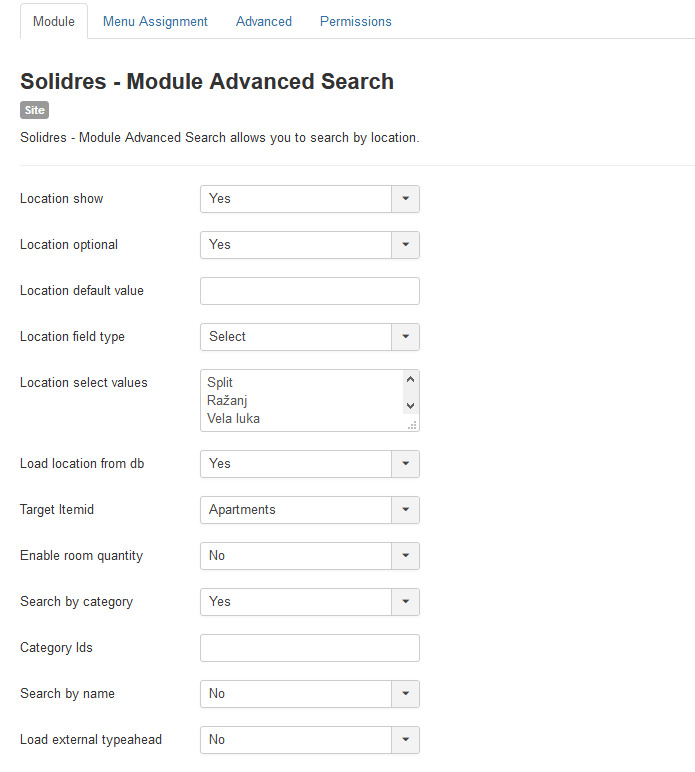Click the textarea resize handle
The width and height of the screenshot is (695, 772).
tap(412, 425)
